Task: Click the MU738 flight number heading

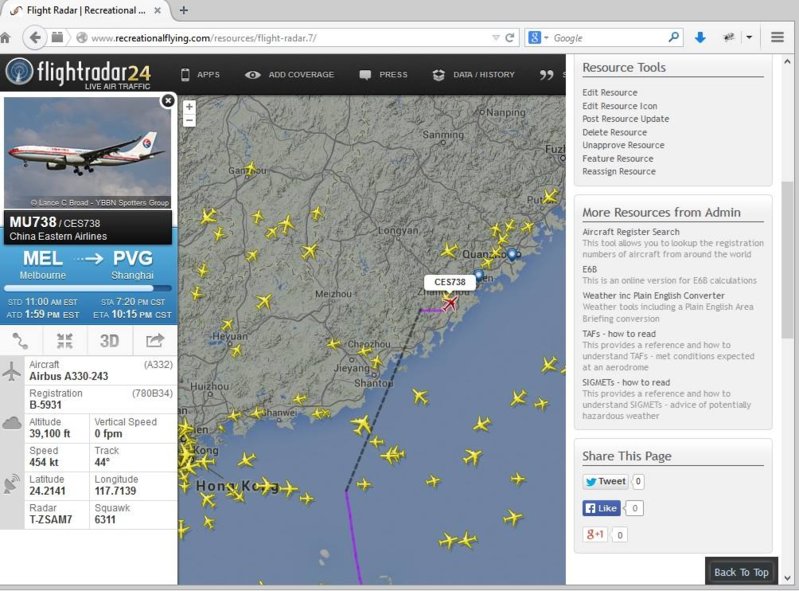Action: point(33,222)
